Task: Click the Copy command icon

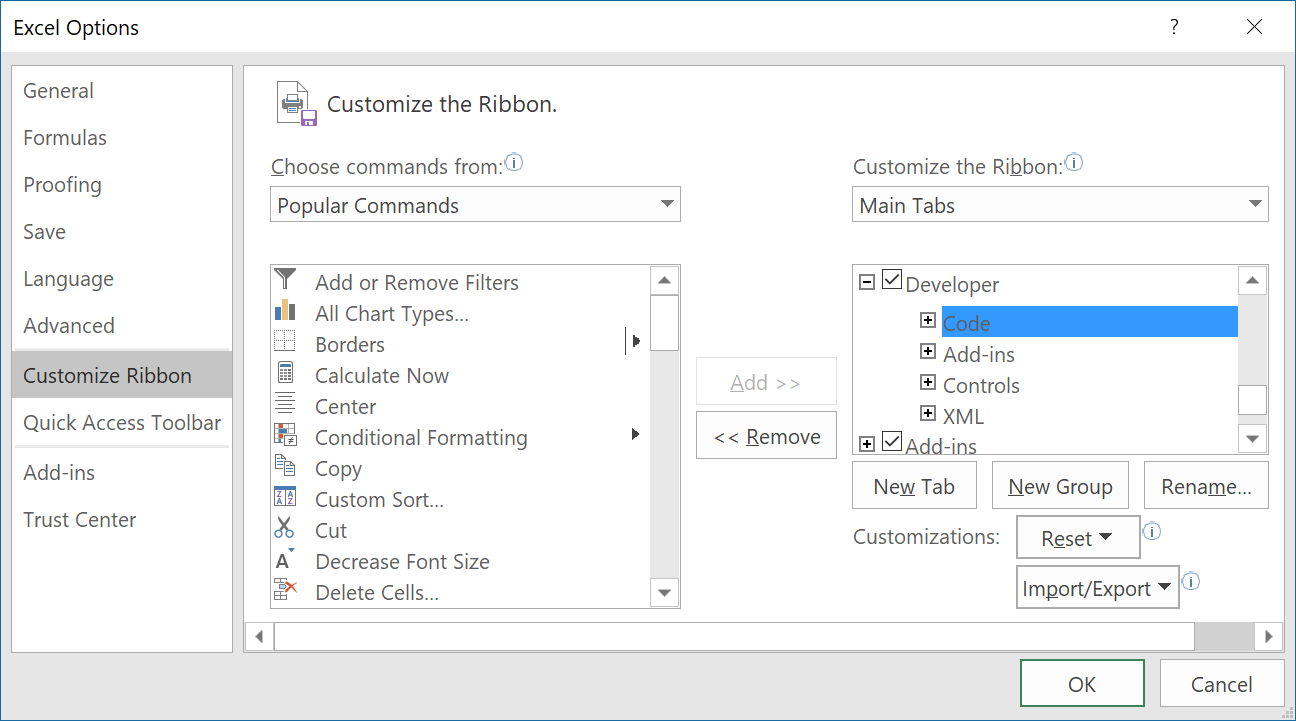Action: tap(285, 467)
